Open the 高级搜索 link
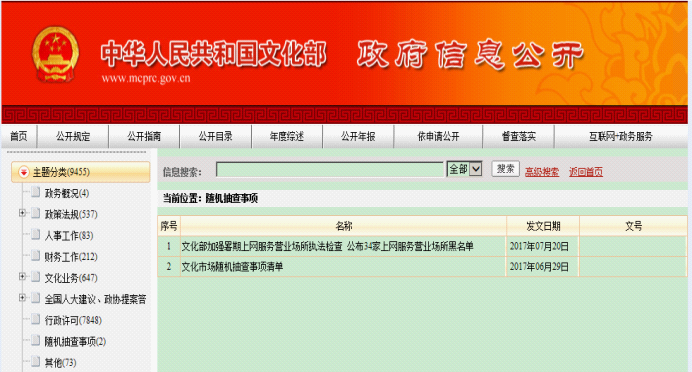This screenshot has height=372, width=692. (542, 172)
